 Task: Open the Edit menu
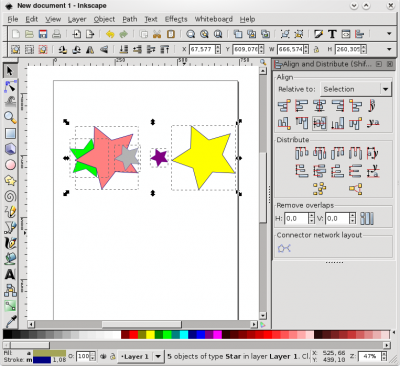point(32,19)
